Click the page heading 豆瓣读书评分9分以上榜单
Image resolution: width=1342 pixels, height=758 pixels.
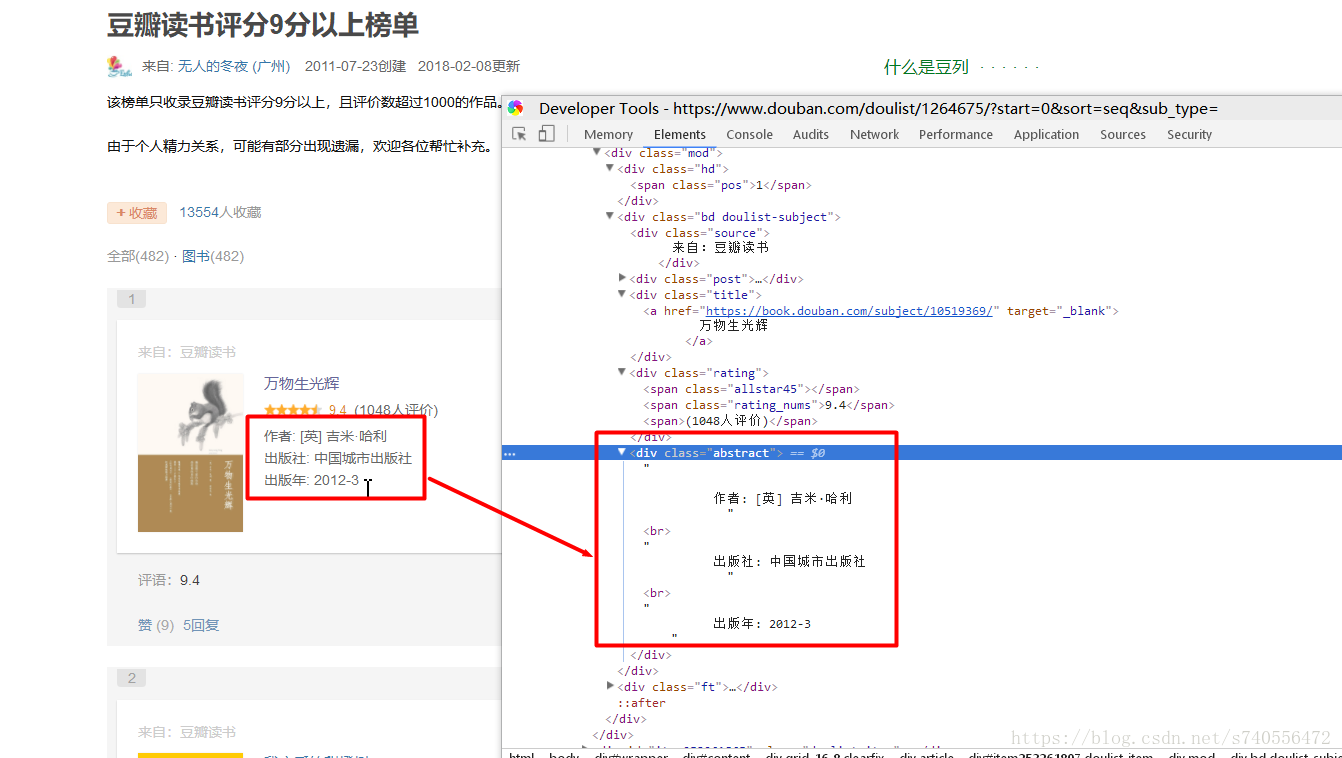tap(263, 24)
